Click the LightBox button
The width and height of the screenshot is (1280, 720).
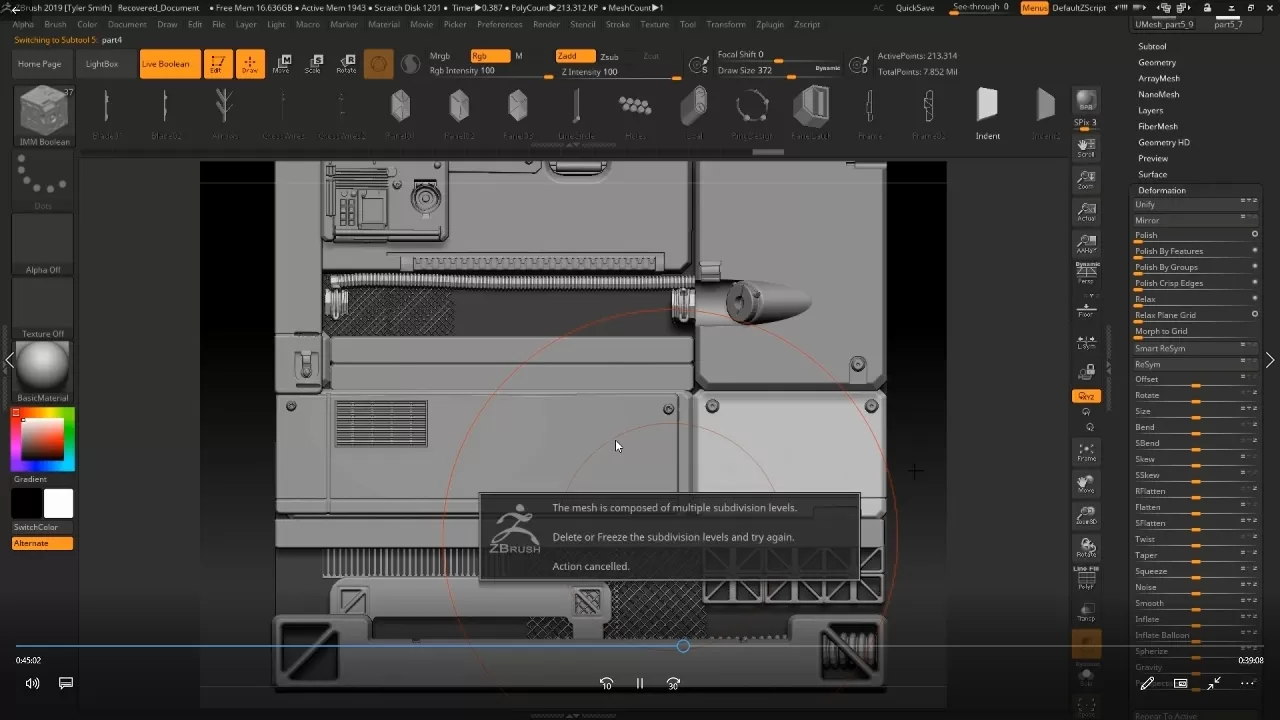pos(101,64)
